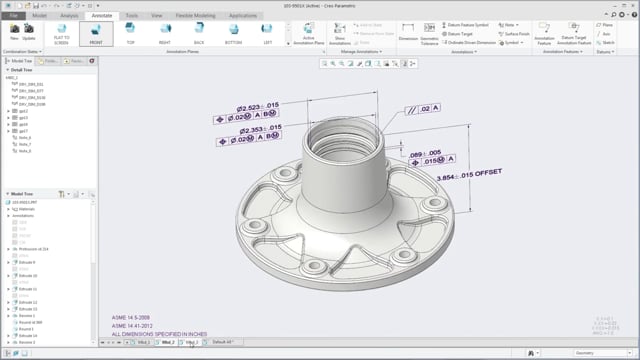Expand the Materials node in Model Tree
This screenshot has width=640, height=360.
pos(8,209)
